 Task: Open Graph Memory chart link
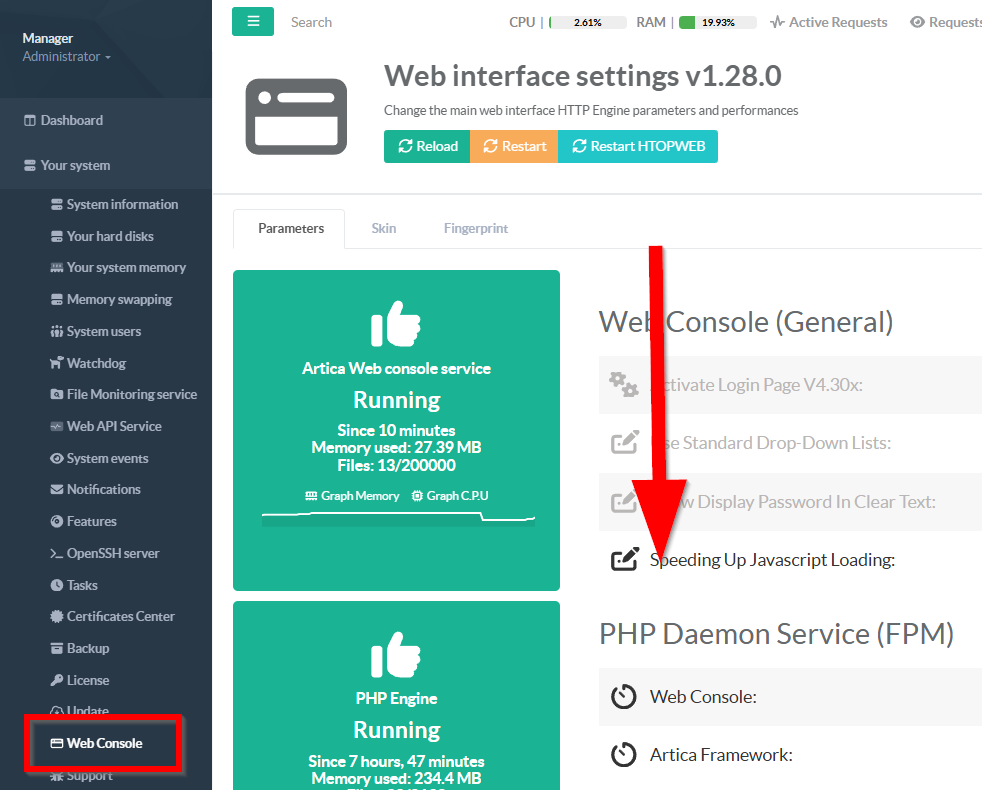tap(351, 496)
